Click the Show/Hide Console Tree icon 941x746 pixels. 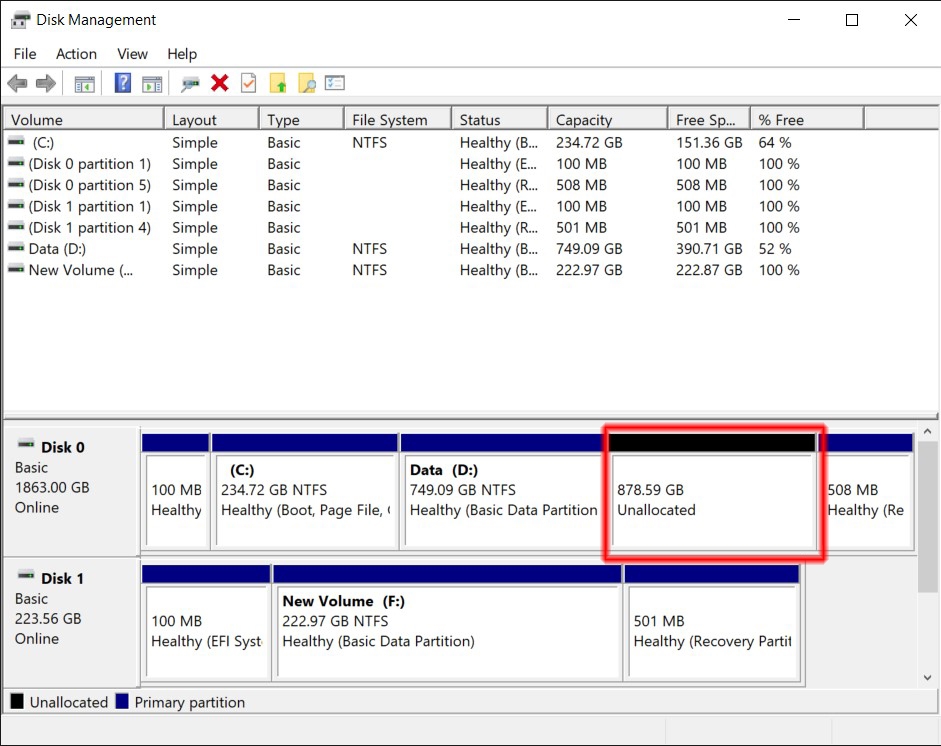[85, 83]
